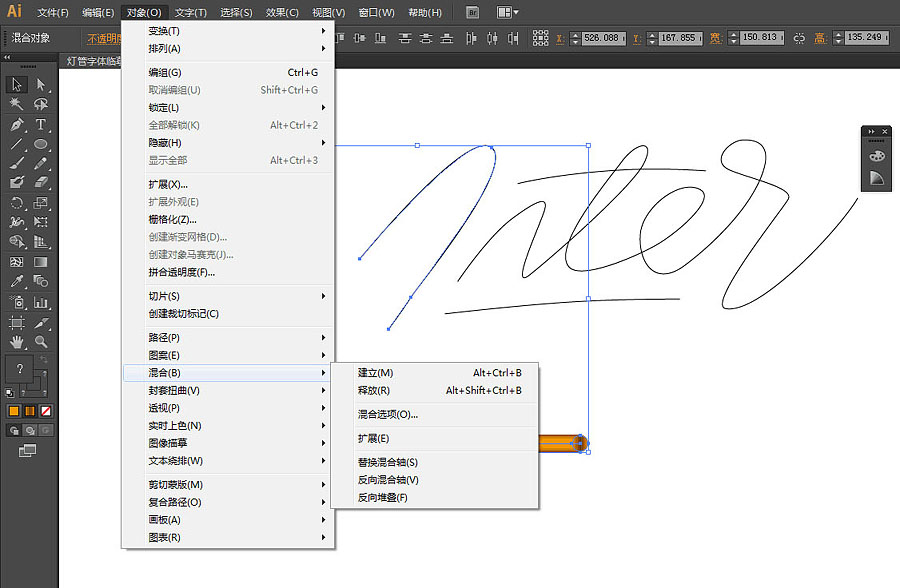
Task: Select the Pen tool
Action: point(14,125)
